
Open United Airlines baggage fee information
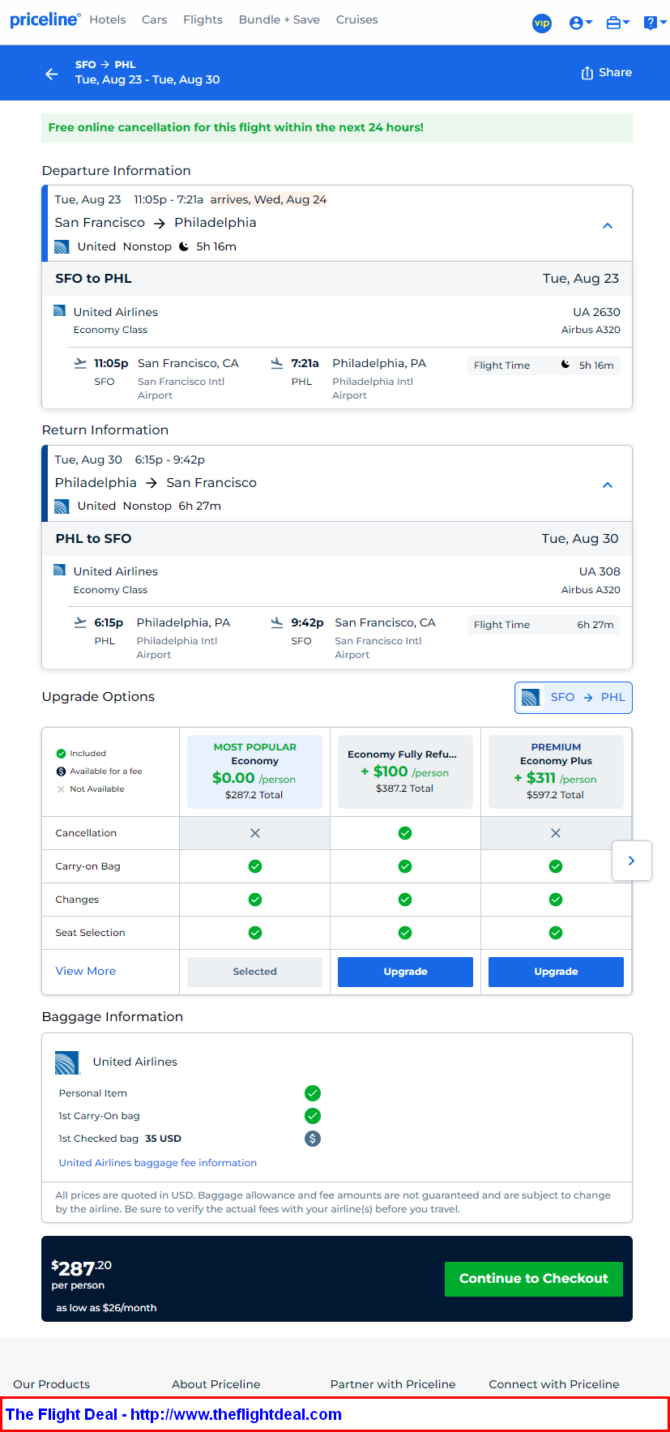(158, 1163)
